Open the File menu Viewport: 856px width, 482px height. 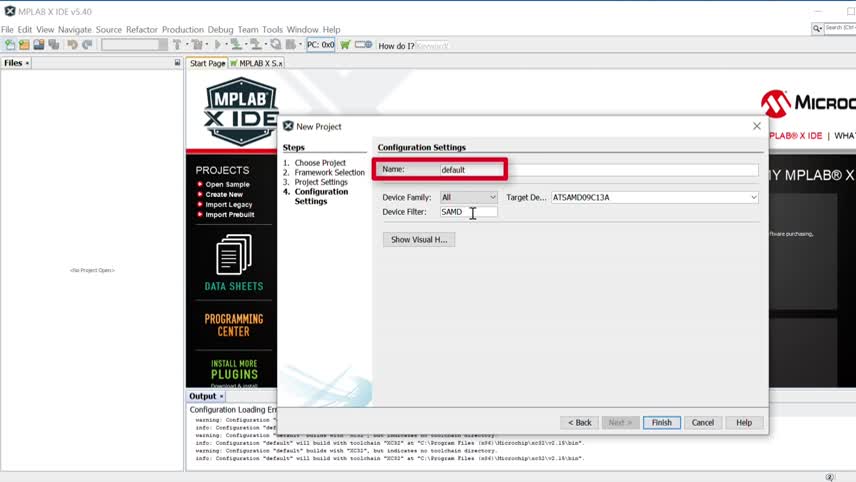[7, 29]
